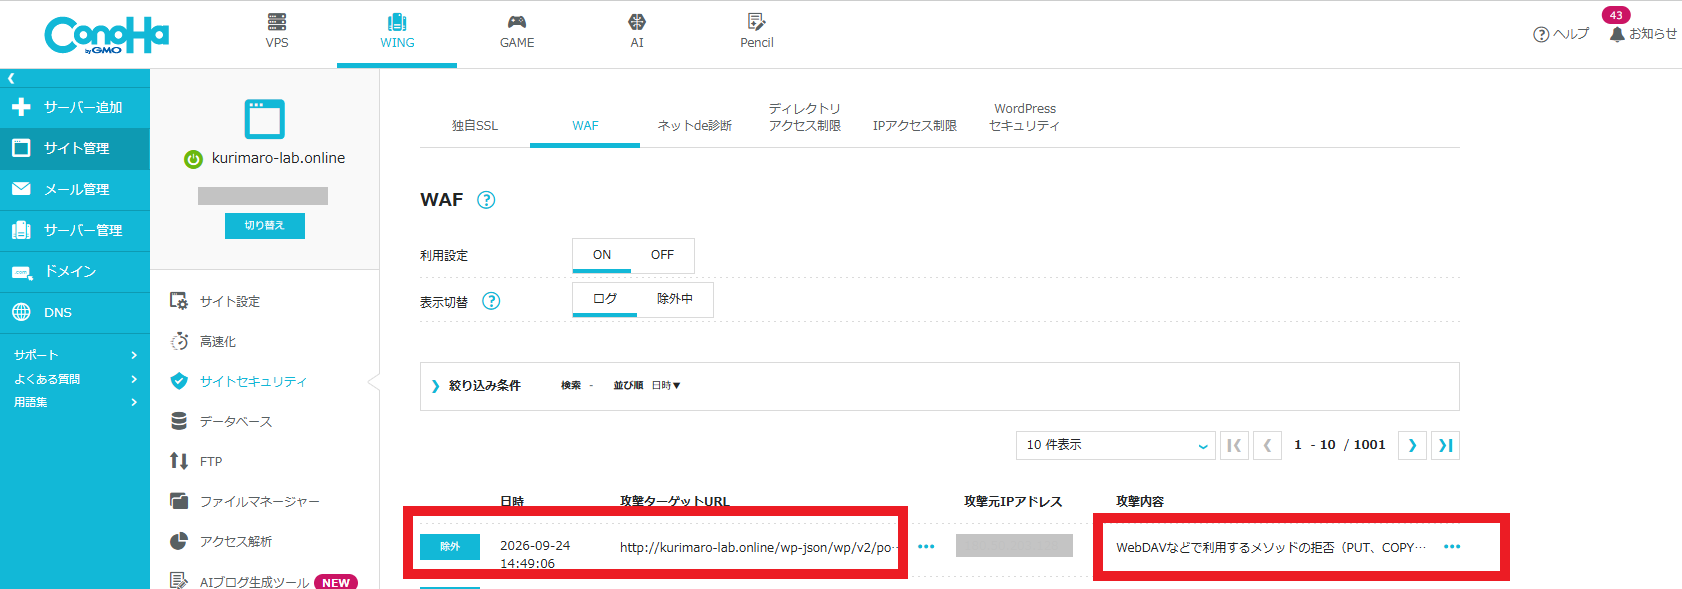
Task: Open 高速化 in the submenu
Action: [x=217, y=341]
